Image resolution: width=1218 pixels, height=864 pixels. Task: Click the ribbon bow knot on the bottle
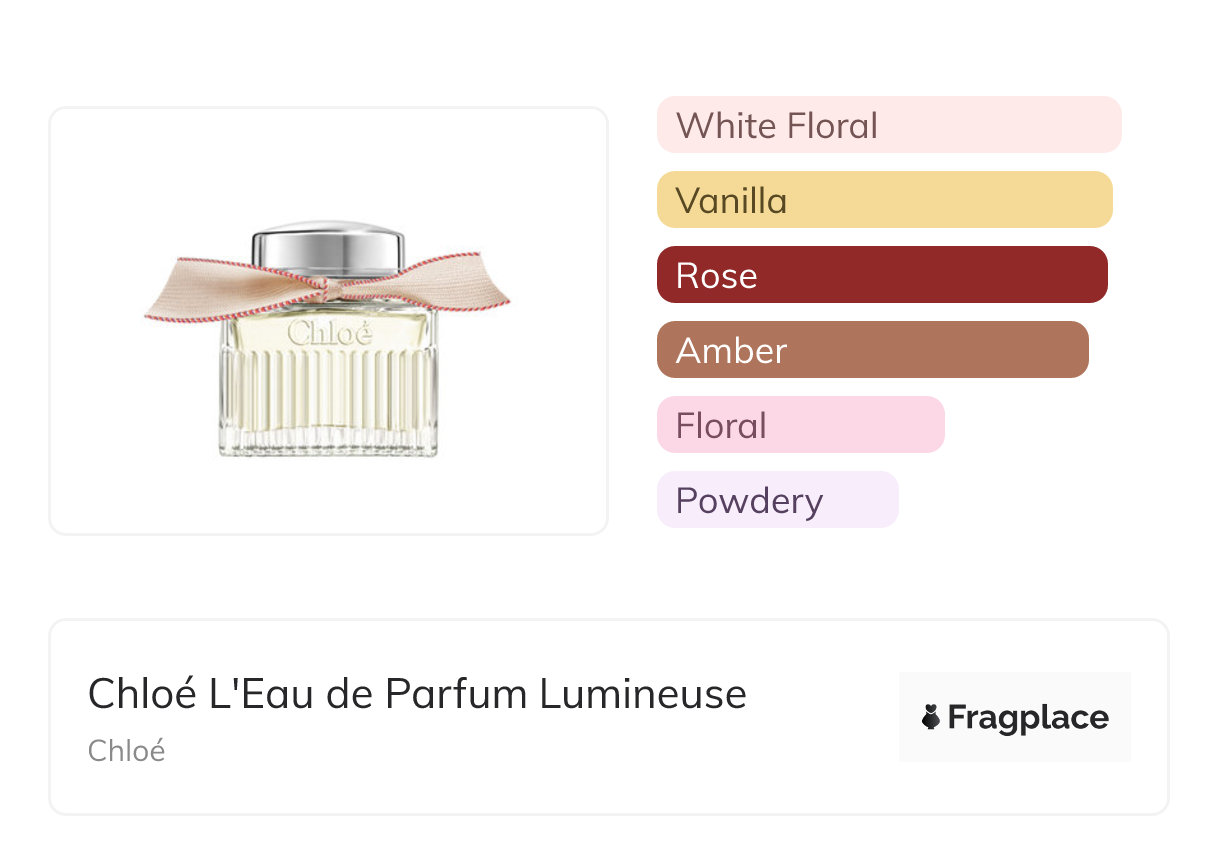pos(325,289)
